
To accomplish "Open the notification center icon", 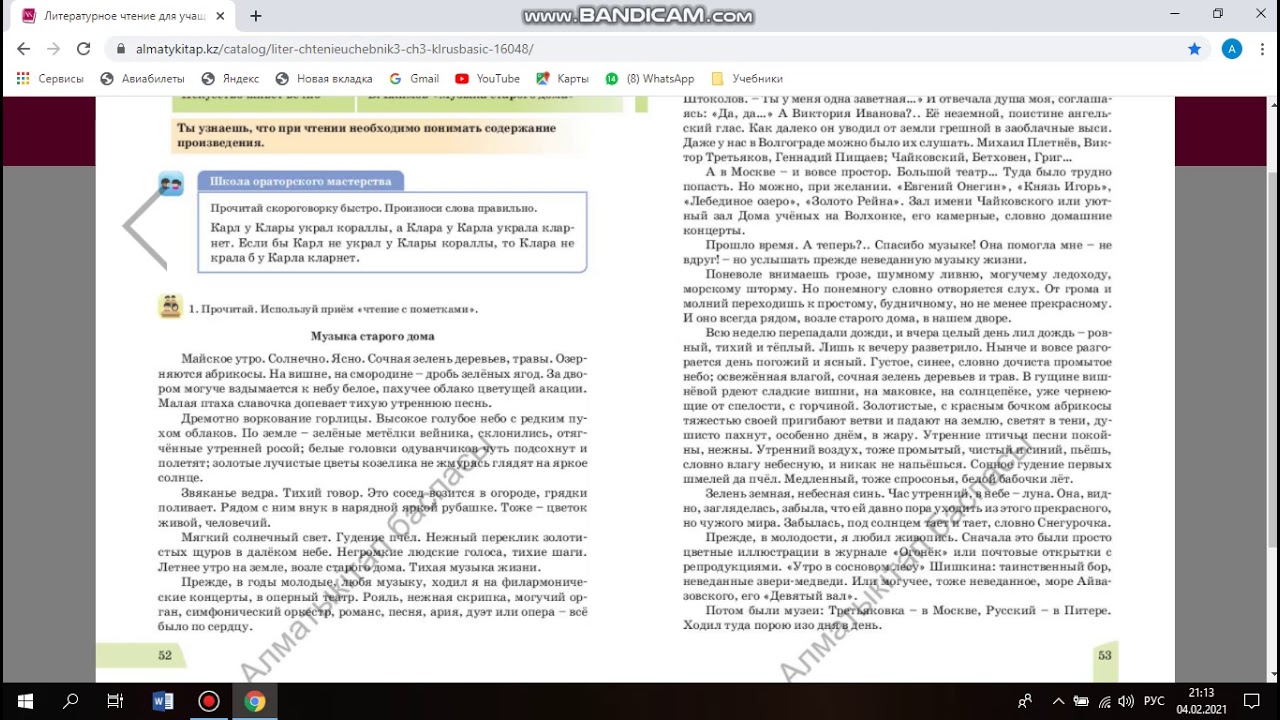I will coord(1251,701).
